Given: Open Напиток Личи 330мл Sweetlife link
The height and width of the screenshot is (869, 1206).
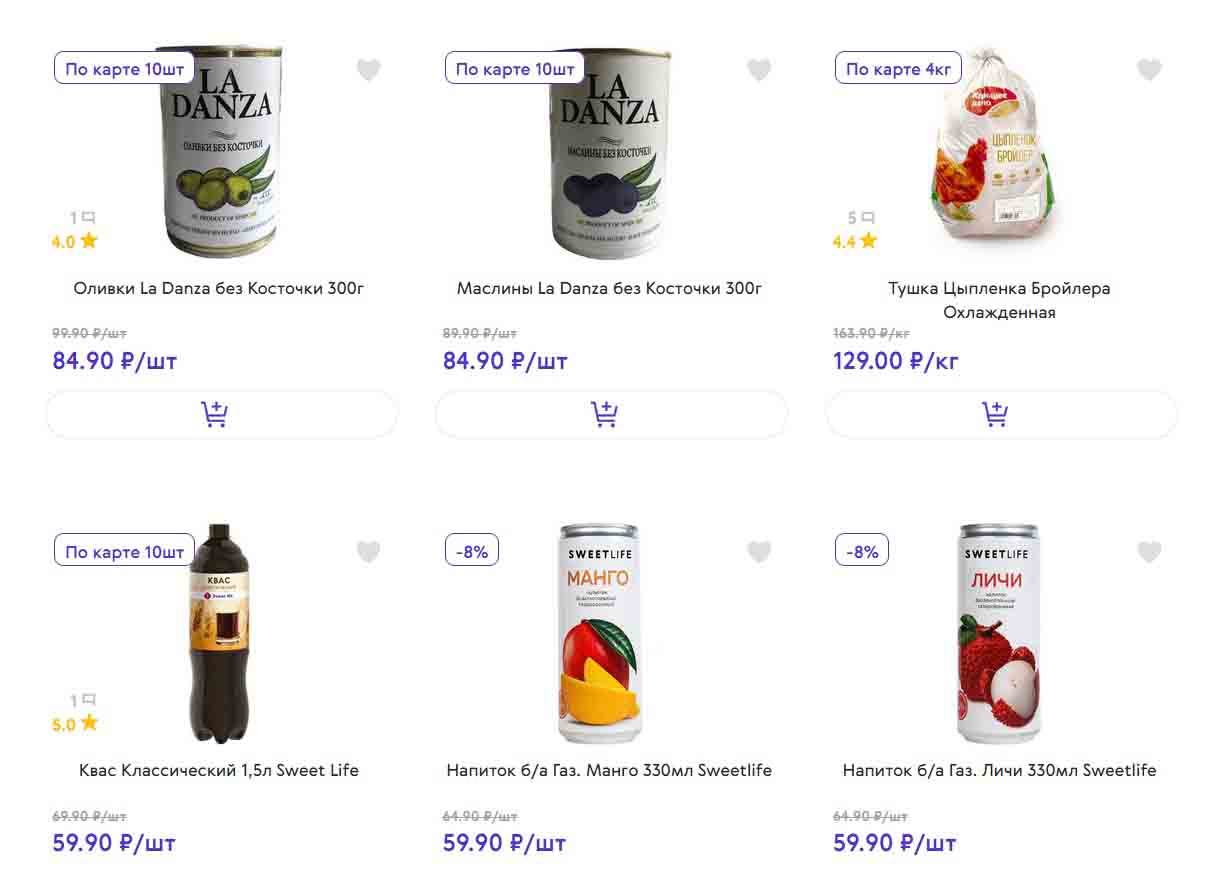Looking at the screenshot, I should (x=999, y=771).
